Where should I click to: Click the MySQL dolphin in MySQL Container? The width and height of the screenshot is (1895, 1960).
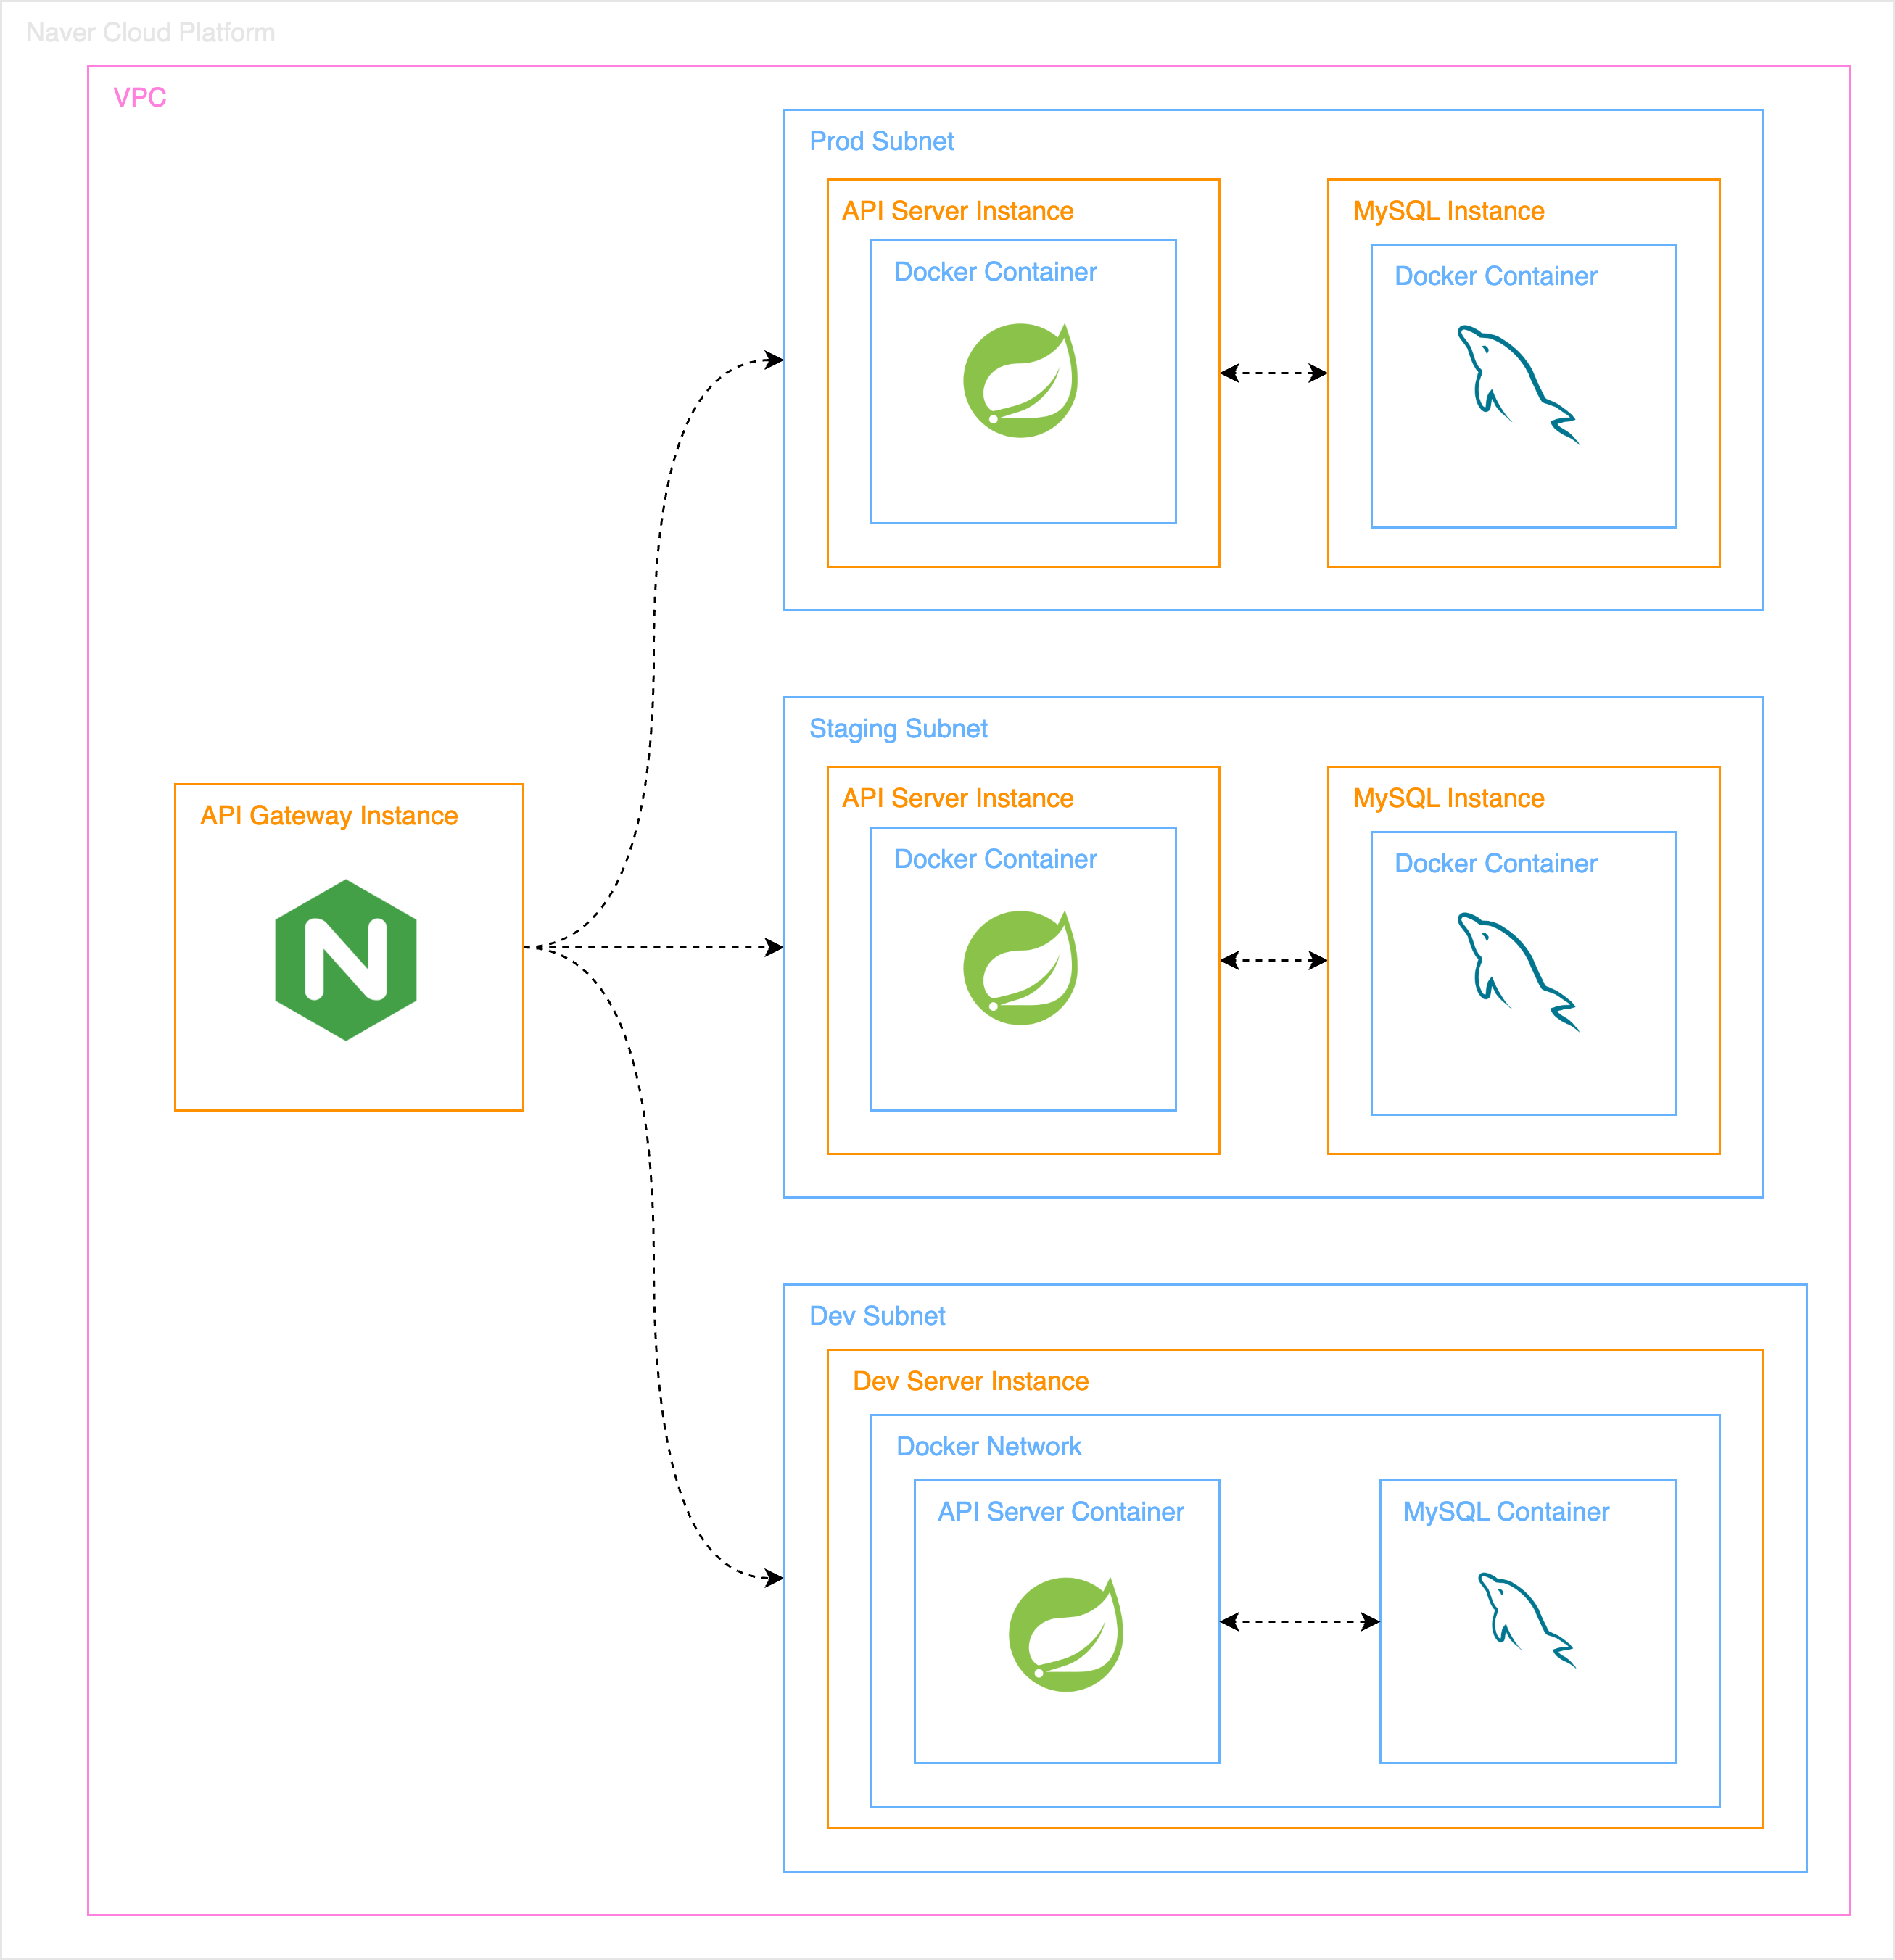click(1527, 1620)
